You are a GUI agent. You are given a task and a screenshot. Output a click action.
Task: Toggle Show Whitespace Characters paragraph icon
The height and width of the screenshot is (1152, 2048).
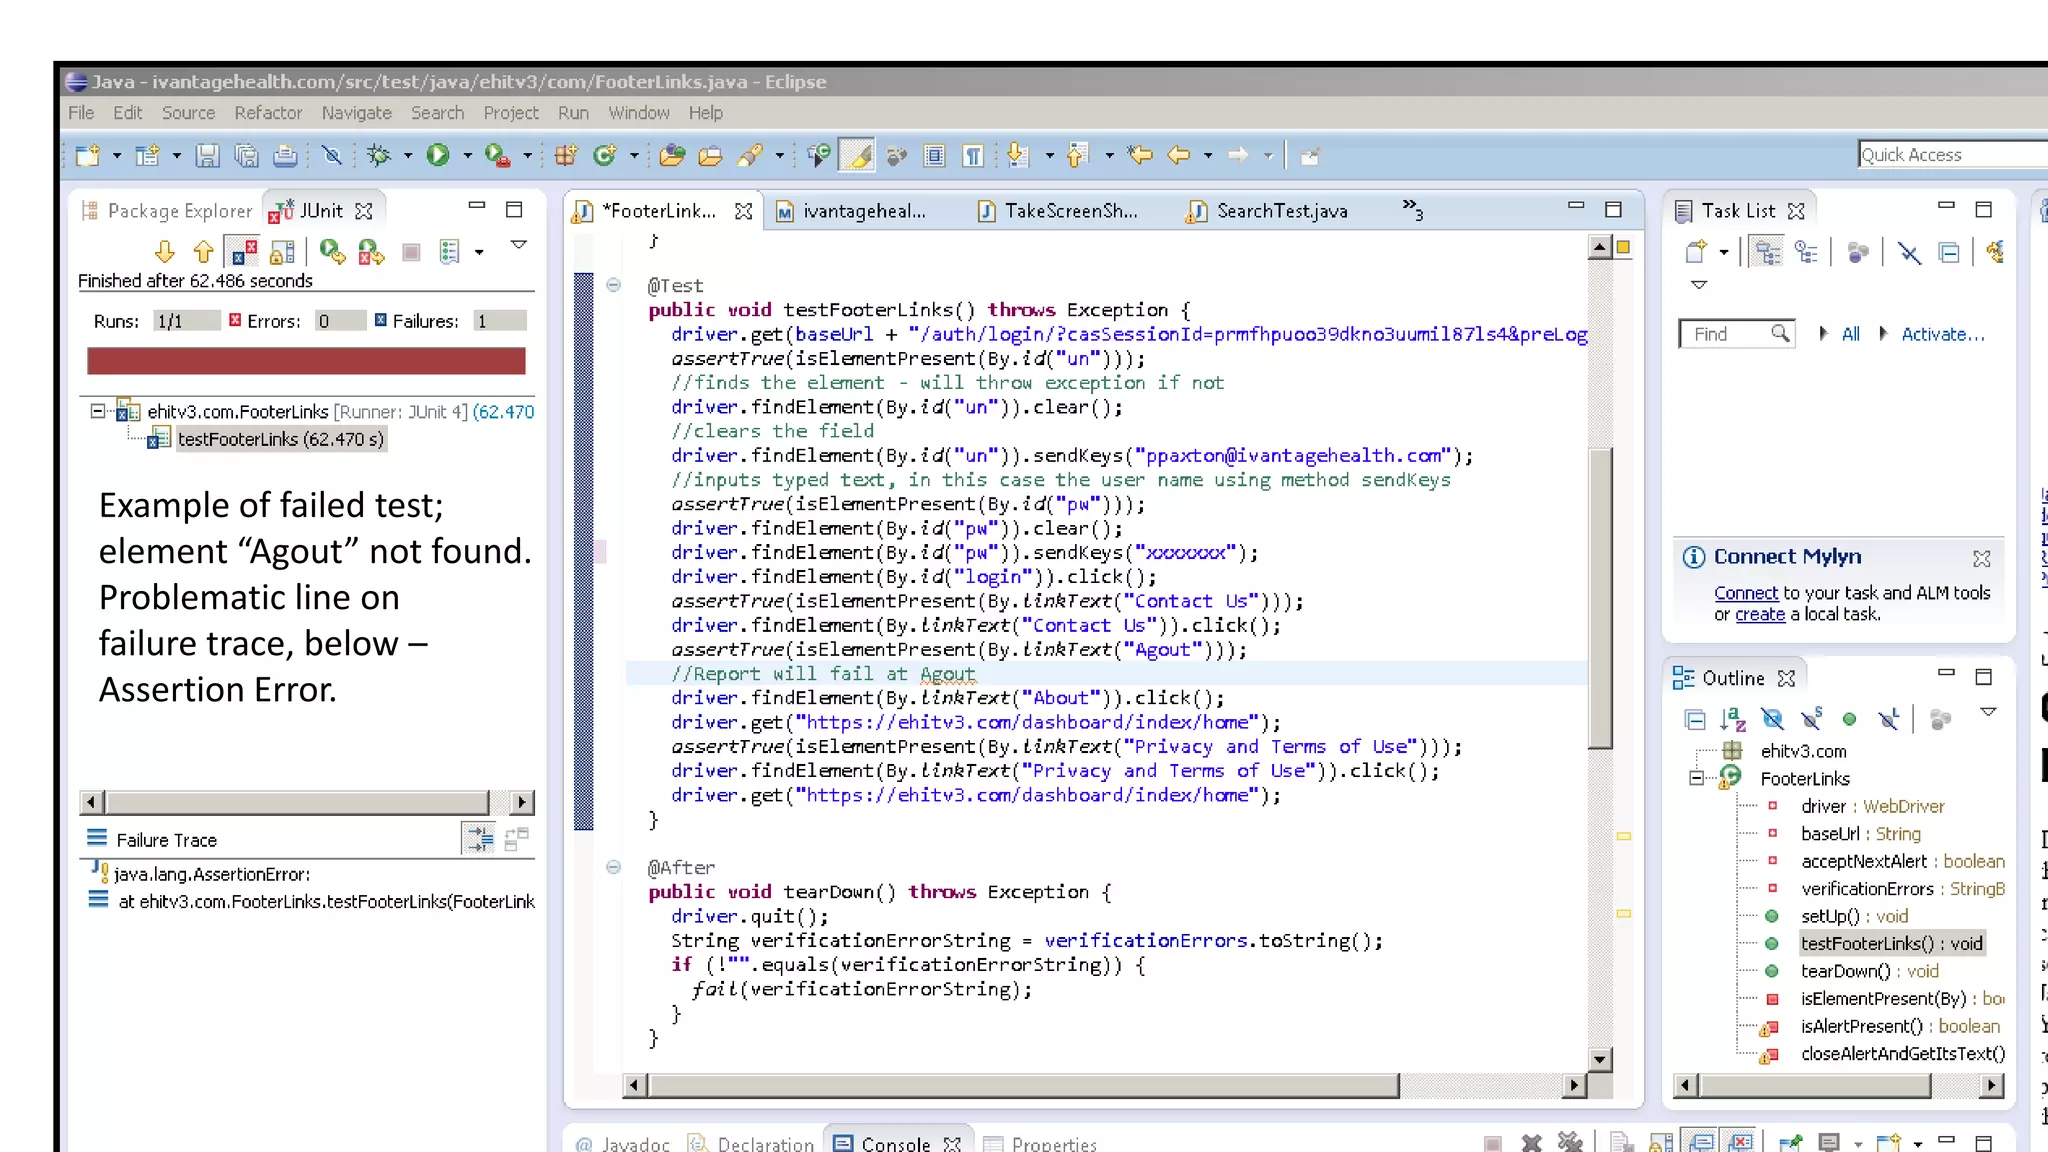972,155
